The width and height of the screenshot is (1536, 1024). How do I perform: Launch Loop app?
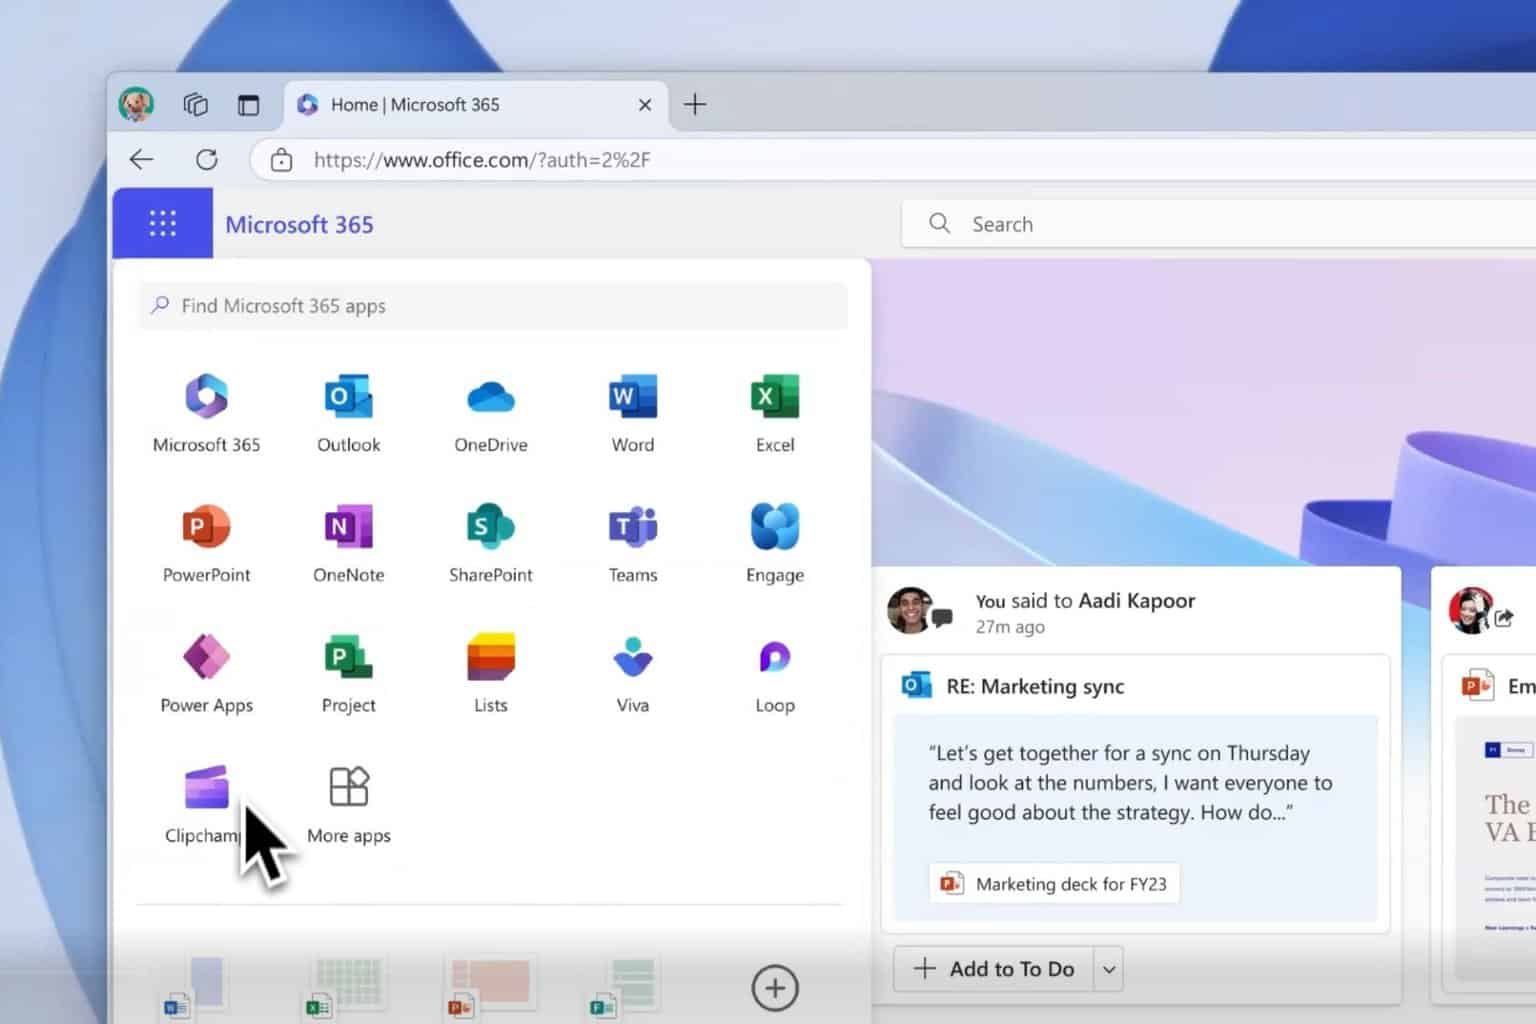pyautogui.click(x=775, y=657)
